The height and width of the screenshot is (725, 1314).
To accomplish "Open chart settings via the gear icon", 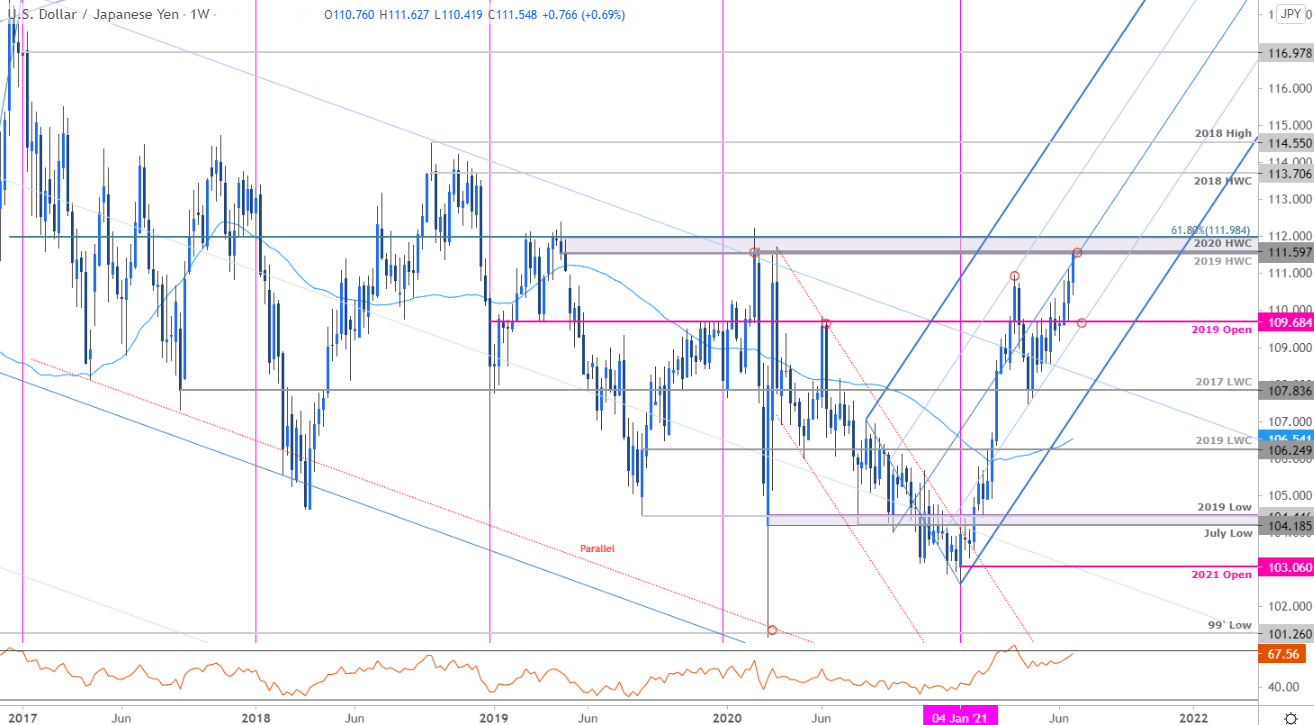I will [1290, 716].
